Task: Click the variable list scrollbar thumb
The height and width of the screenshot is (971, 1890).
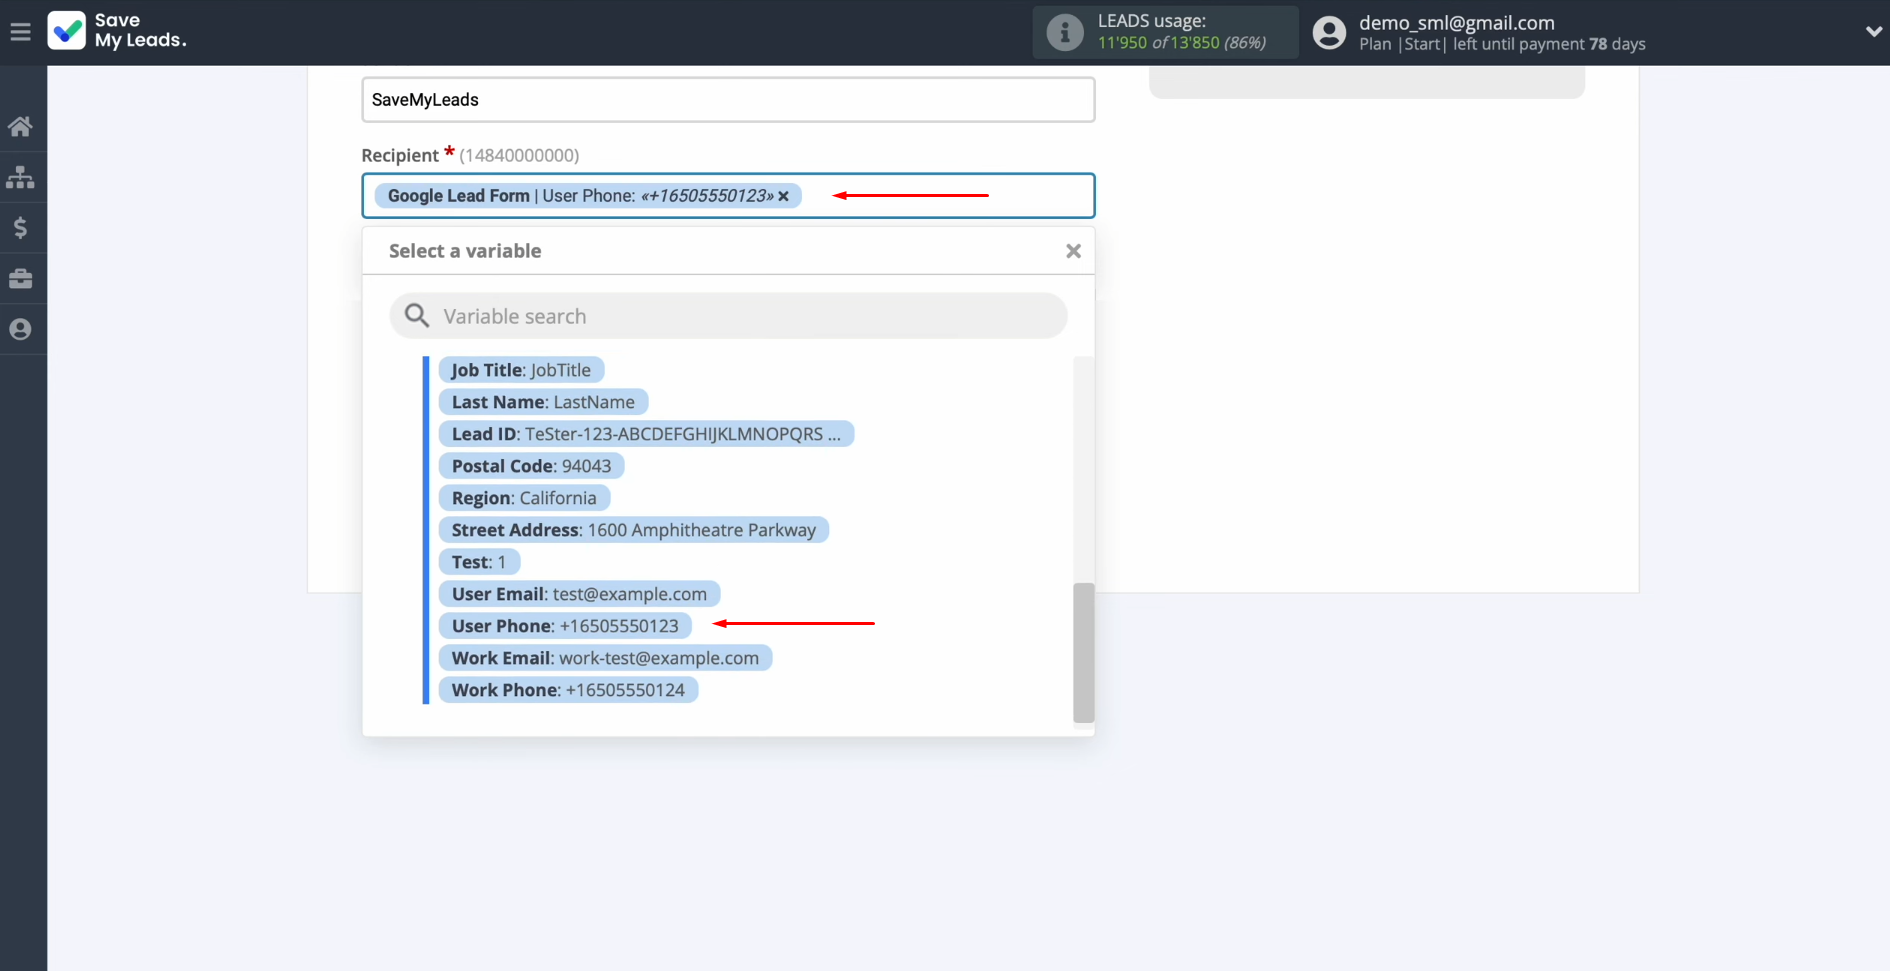Action: point(1083,652)
